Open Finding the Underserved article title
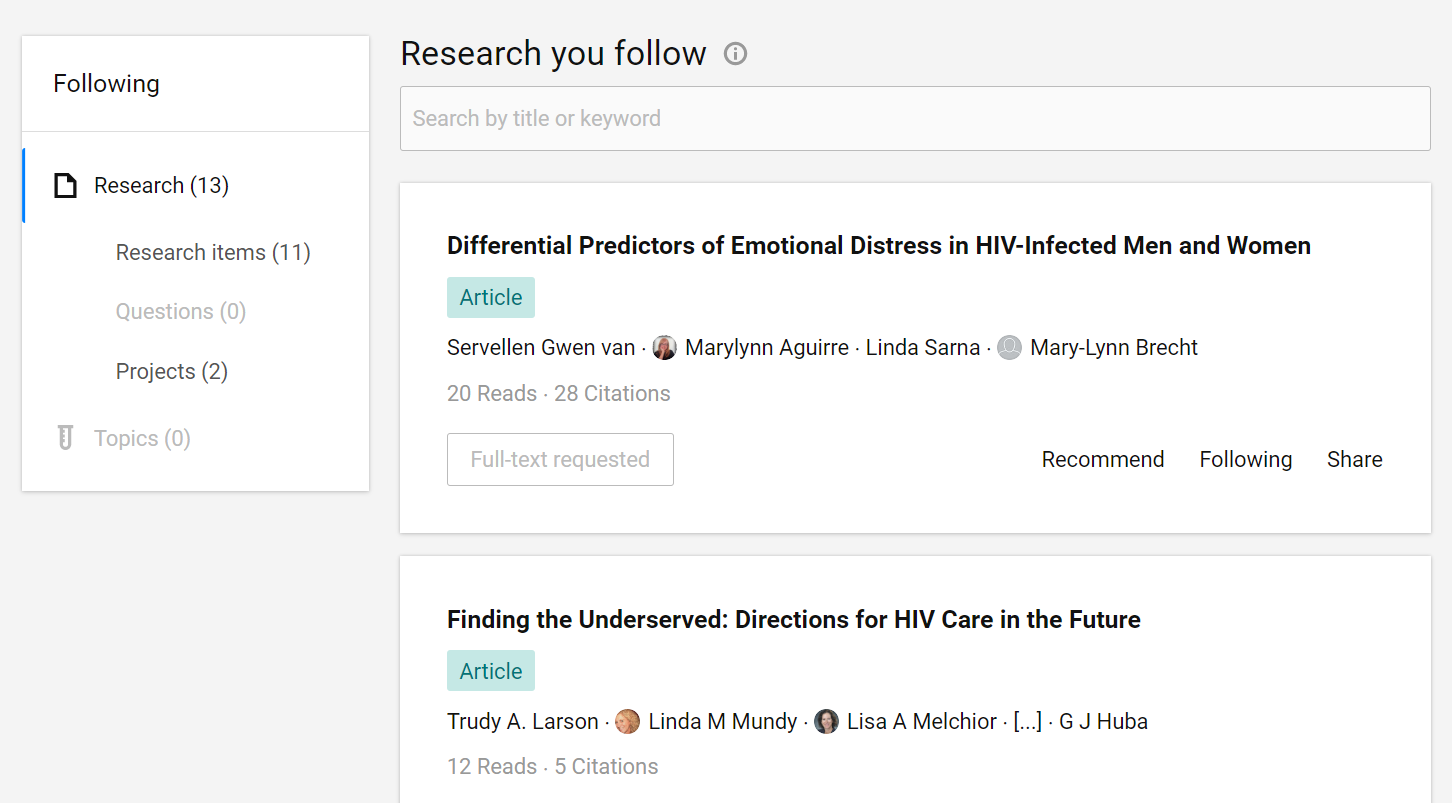 click(x=793, y=620)
